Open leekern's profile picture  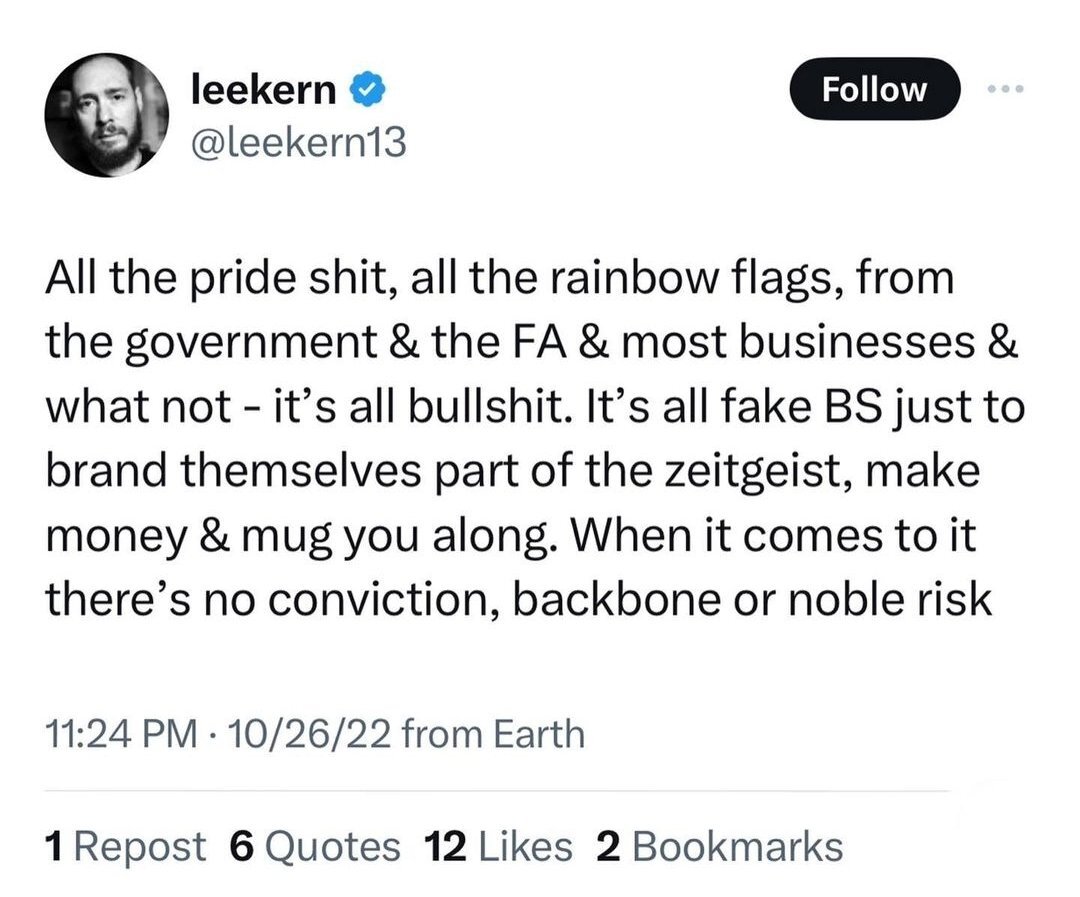click(x=105, y=114)
